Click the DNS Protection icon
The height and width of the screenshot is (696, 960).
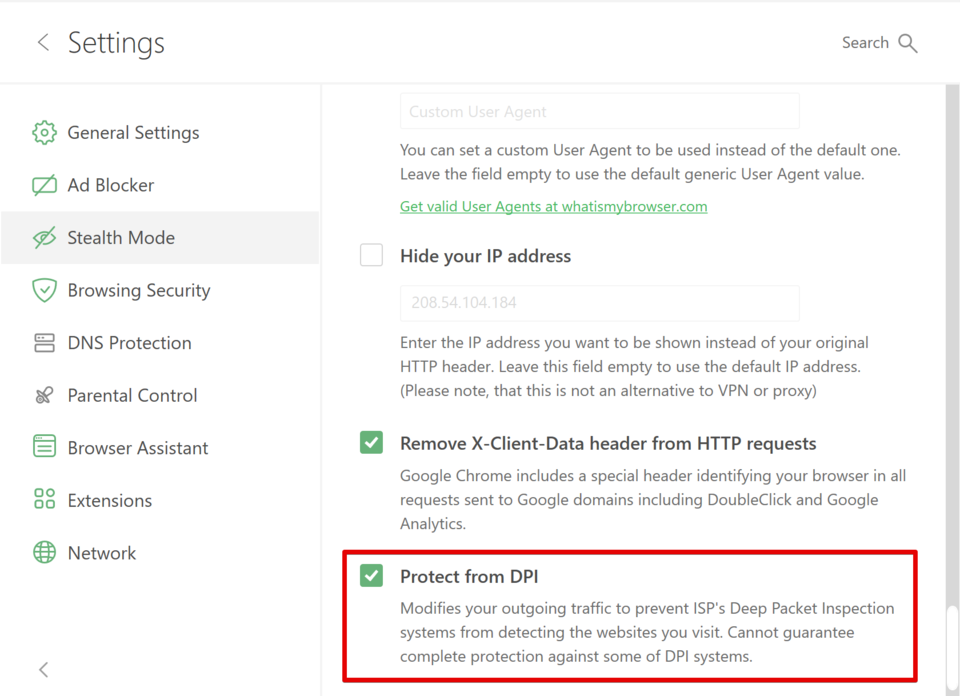(44, 342)
